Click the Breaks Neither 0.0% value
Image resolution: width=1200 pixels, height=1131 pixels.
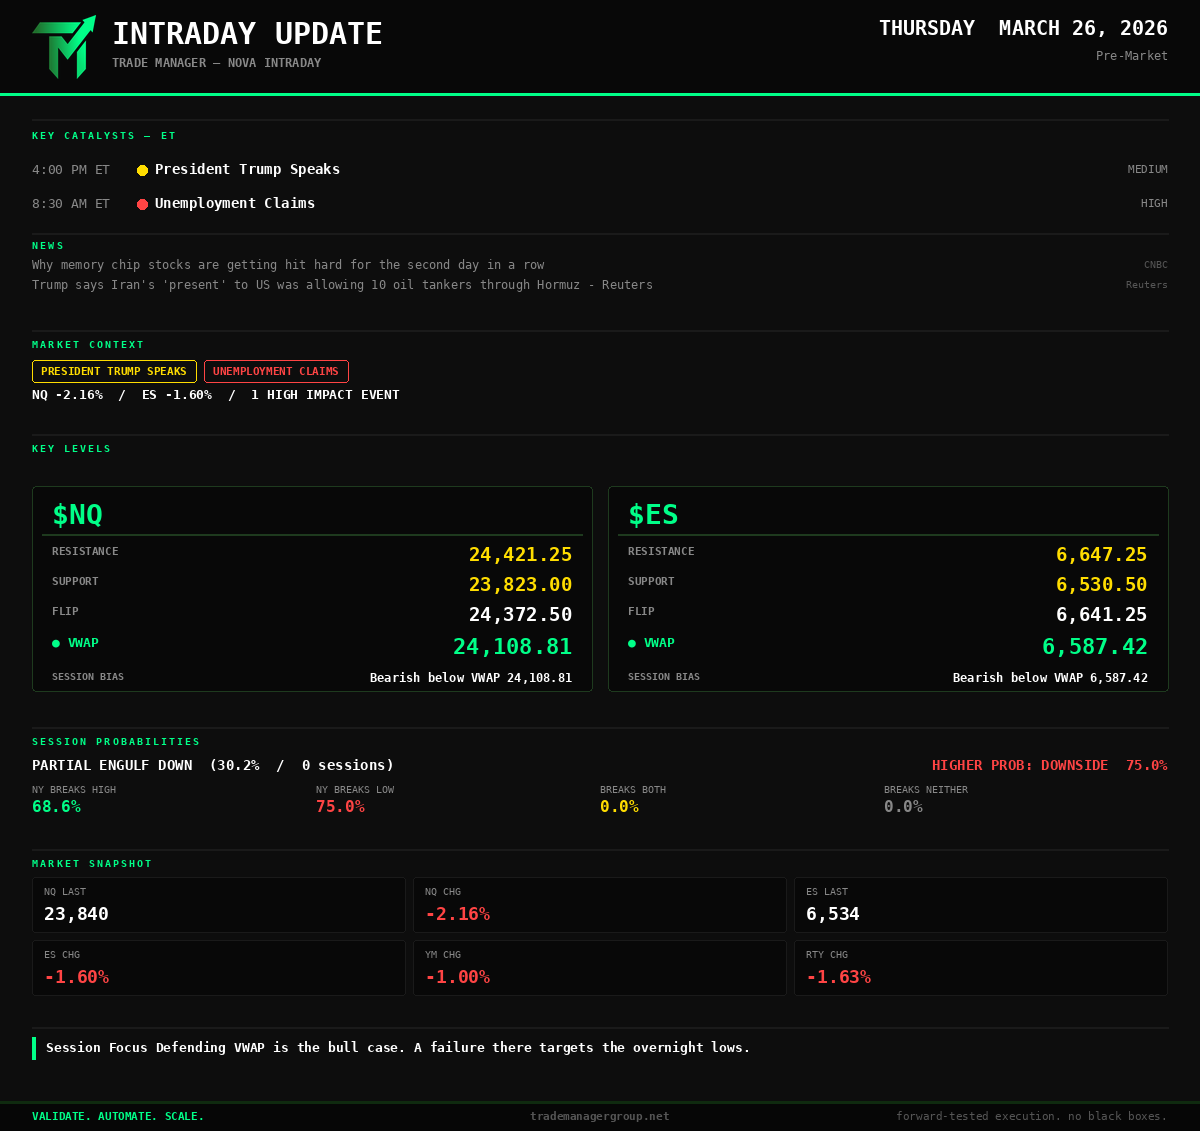[903, 806]
